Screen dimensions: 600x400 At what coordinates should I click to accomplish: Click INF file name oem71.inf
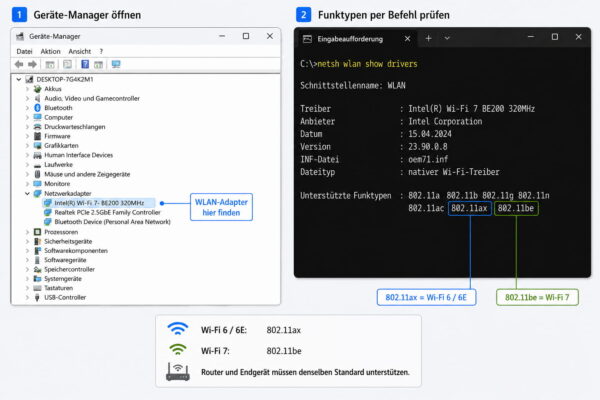point(428,159)
